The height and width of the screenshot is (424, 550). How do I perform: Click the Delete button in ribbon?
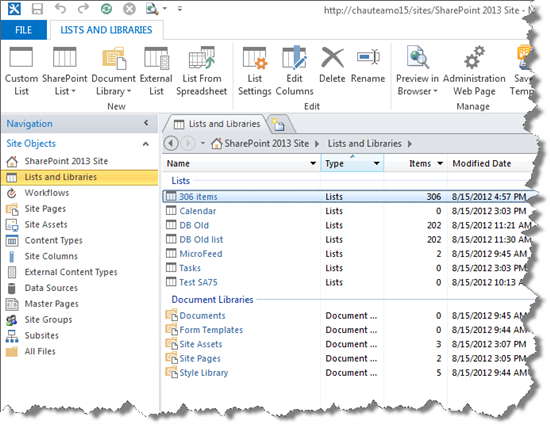[332, 65]
